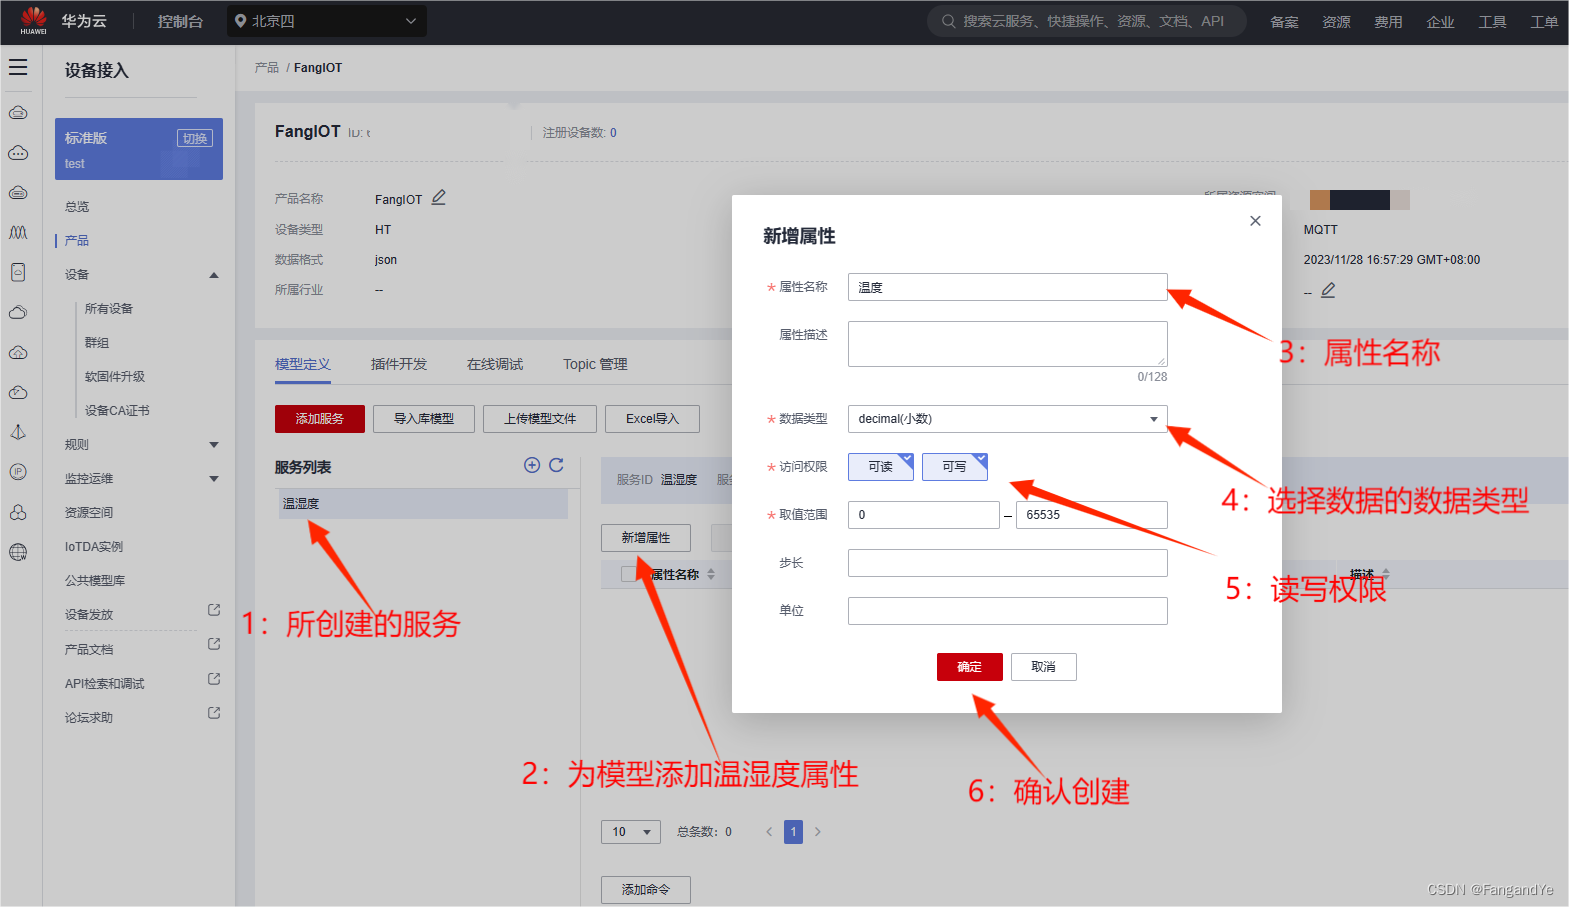Click 产品 breadcrumb link
This screenshot has height=907, width=1569.
pos(267,68)
